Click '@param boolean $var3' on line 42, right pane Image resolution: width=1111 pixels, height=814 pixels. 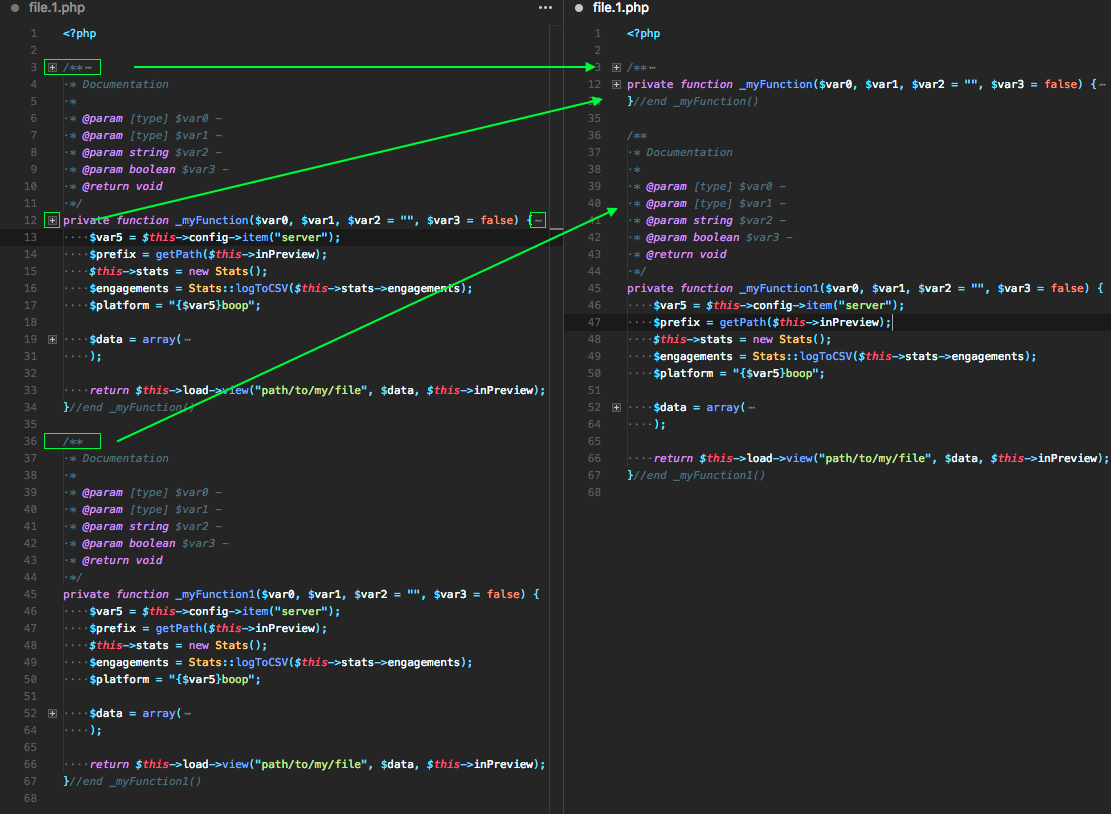coord(712,237)
